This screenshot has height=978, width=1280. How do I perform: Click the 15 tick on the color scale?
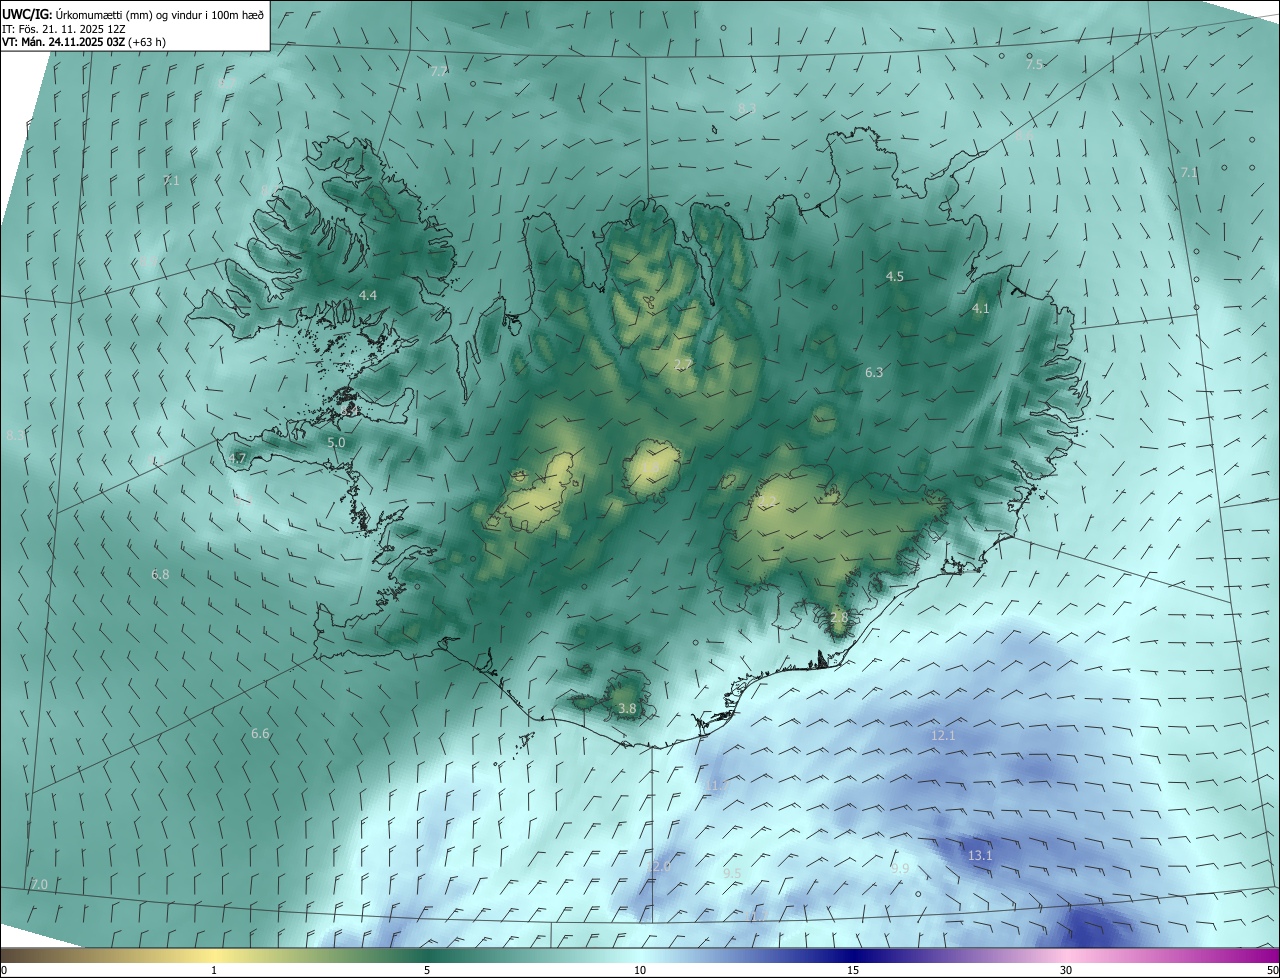click(853, 970)
